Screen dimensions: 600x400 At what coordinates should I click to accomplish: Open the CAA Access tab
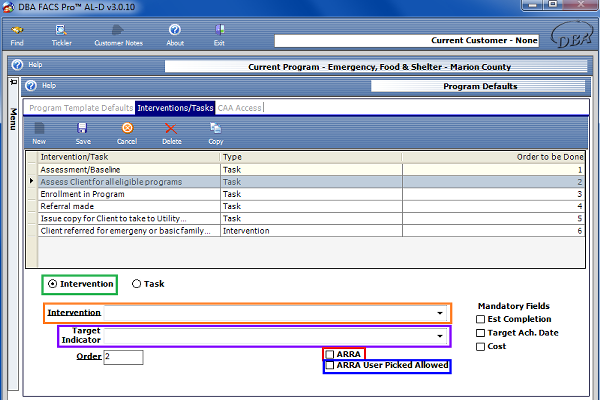[x=239, y=108]
